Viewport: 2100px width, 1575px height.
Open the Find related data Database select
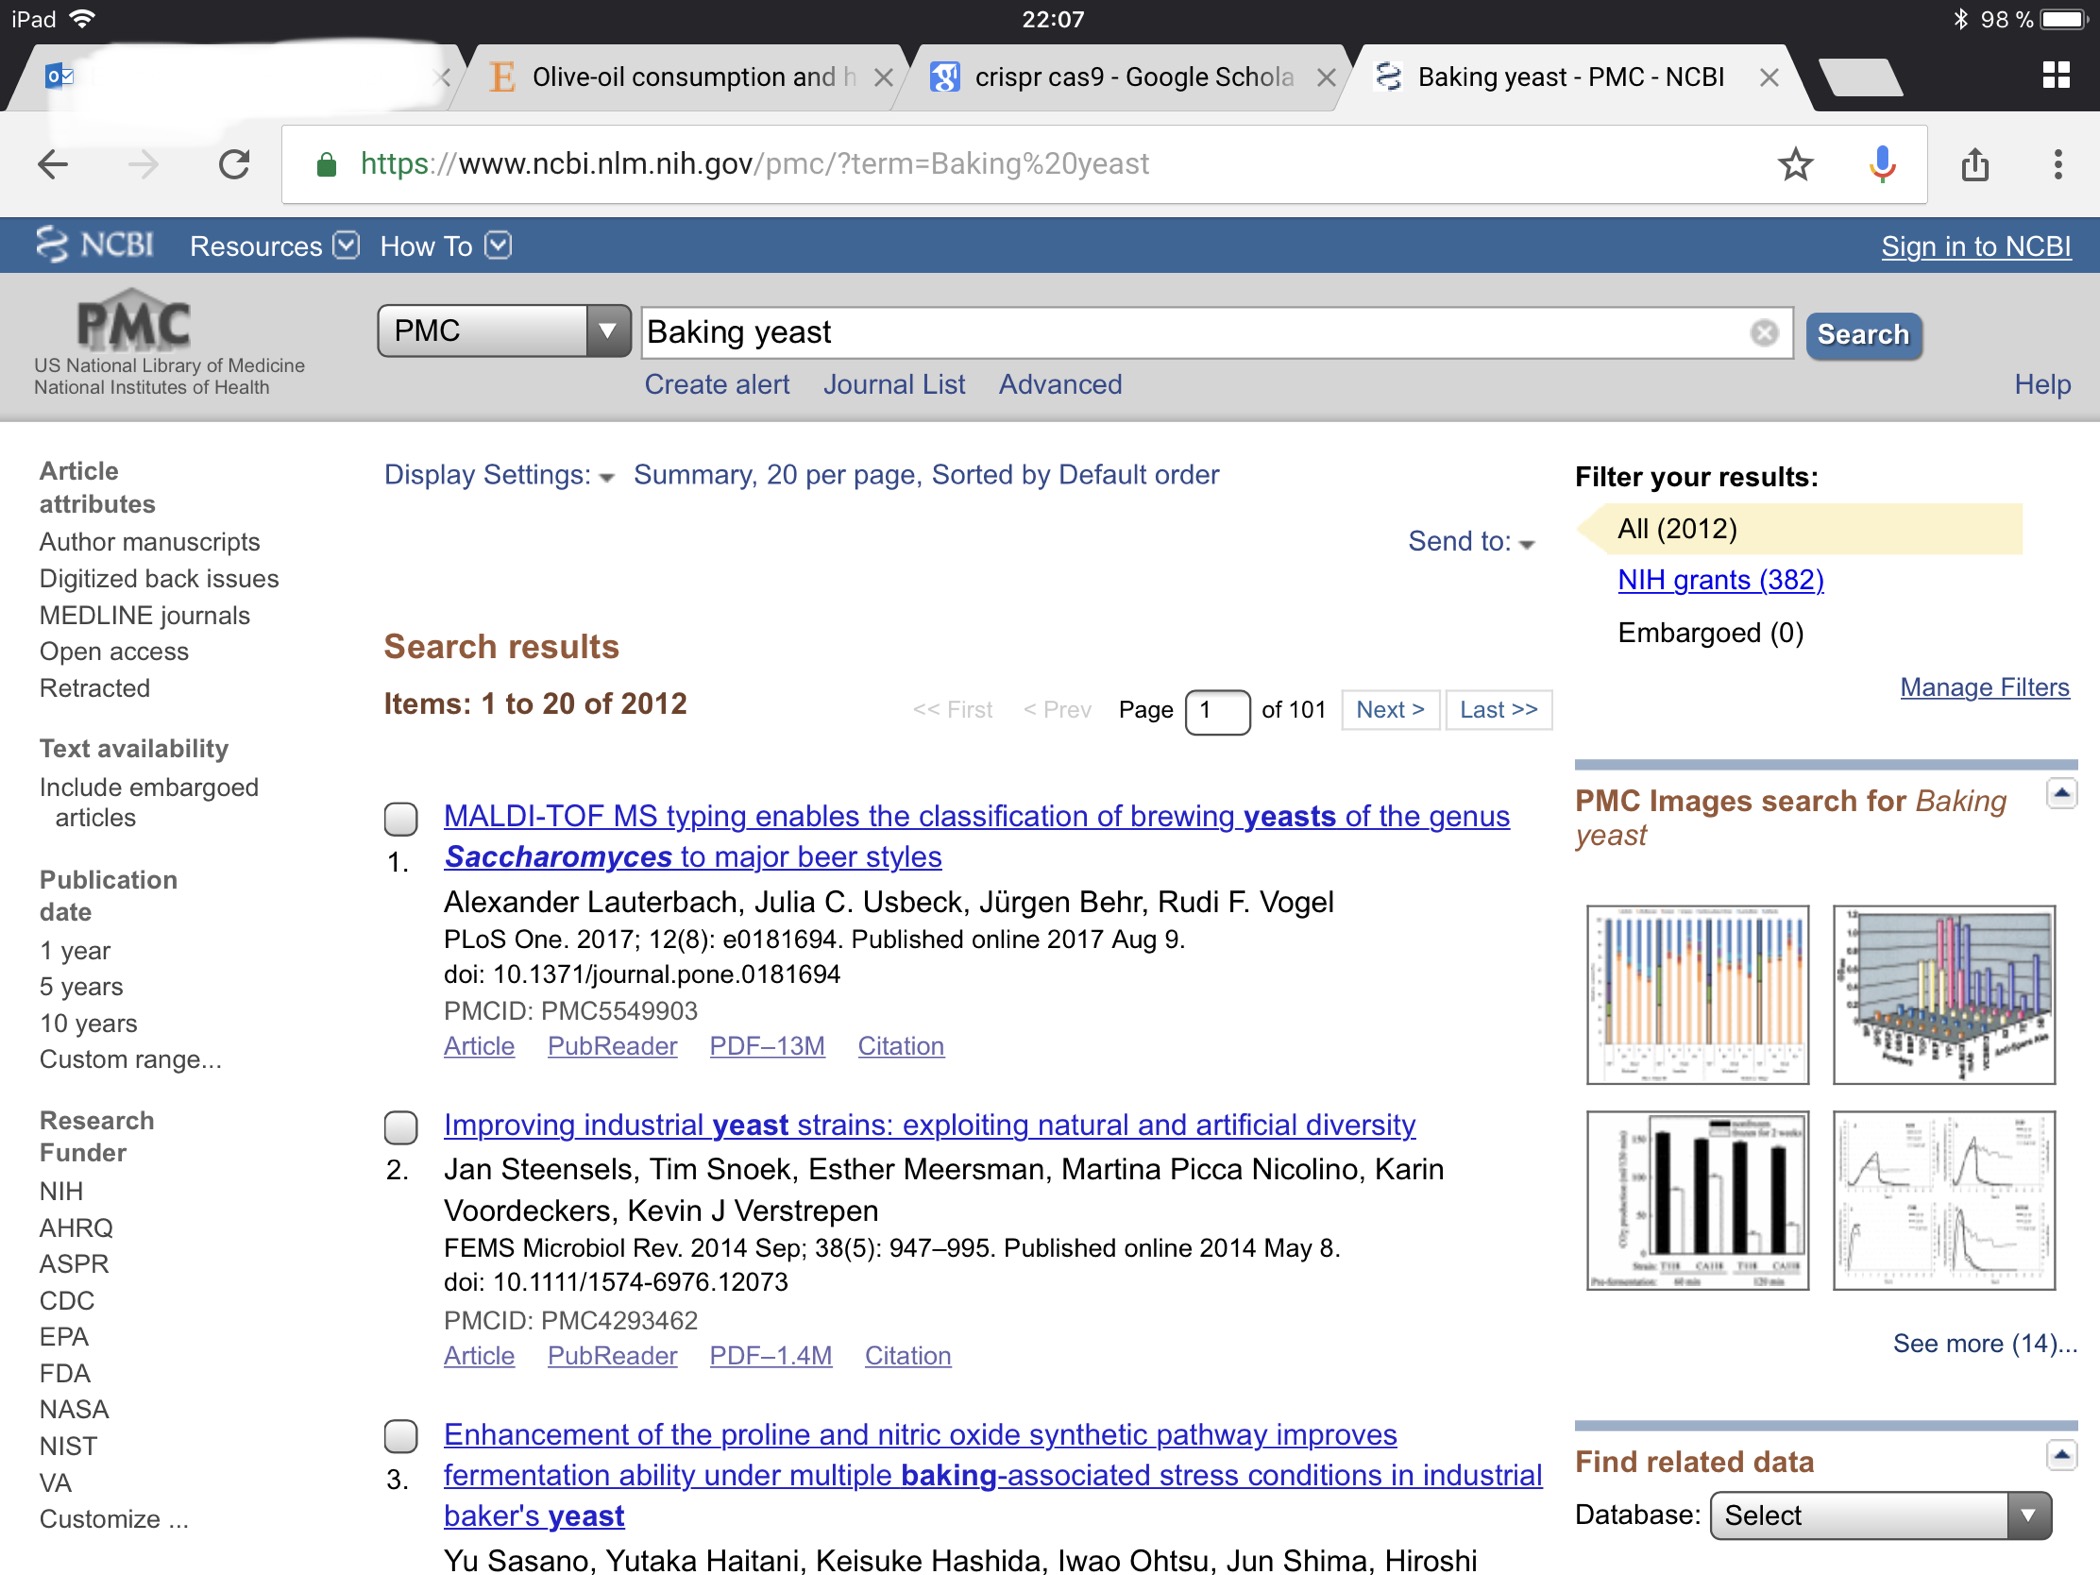pyautogui.click(x=1879, y=1515)
